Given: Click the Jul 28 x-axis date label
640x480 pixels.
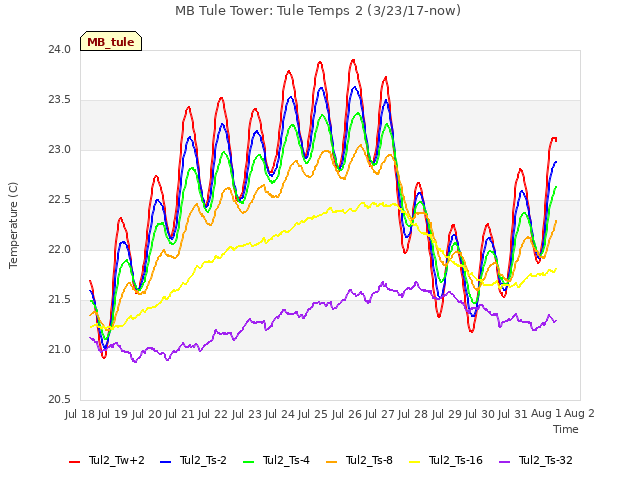Looking at the screenshot, I should (x=413, y=414).
